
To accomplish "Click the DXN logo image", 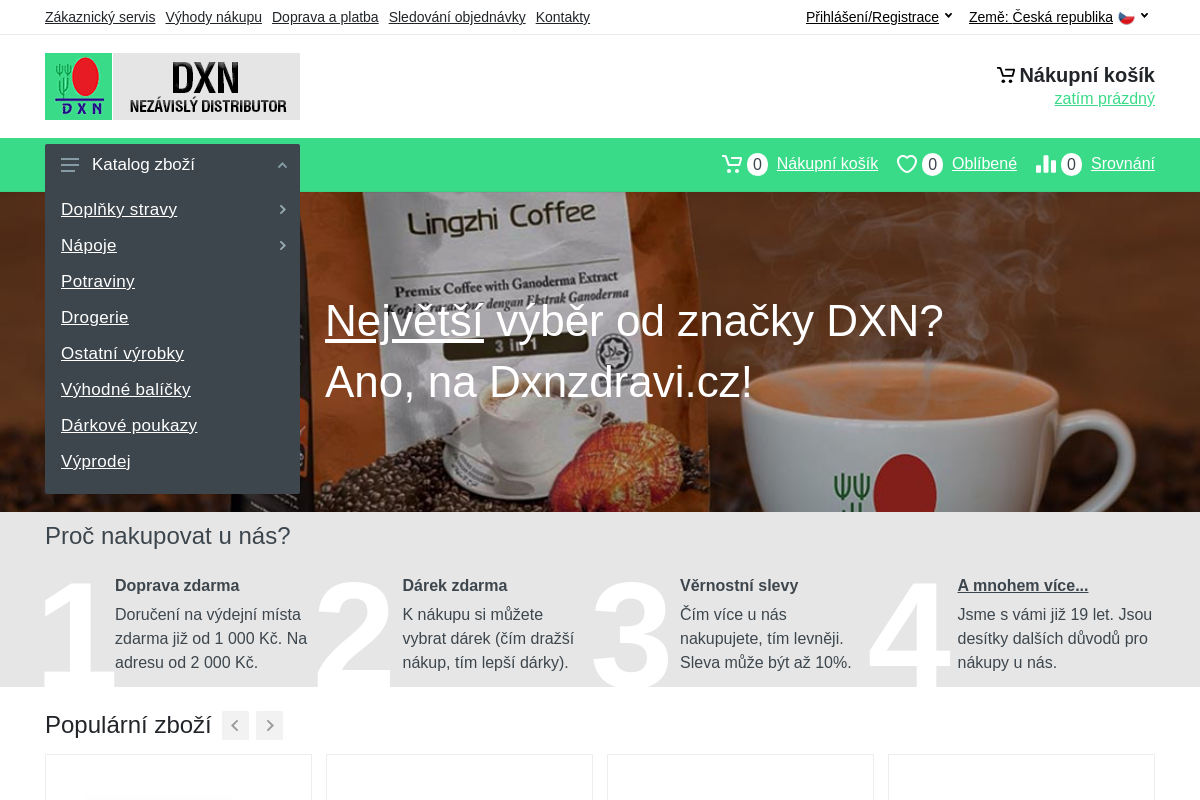I will pyautogui.click(x=172, y=86).
